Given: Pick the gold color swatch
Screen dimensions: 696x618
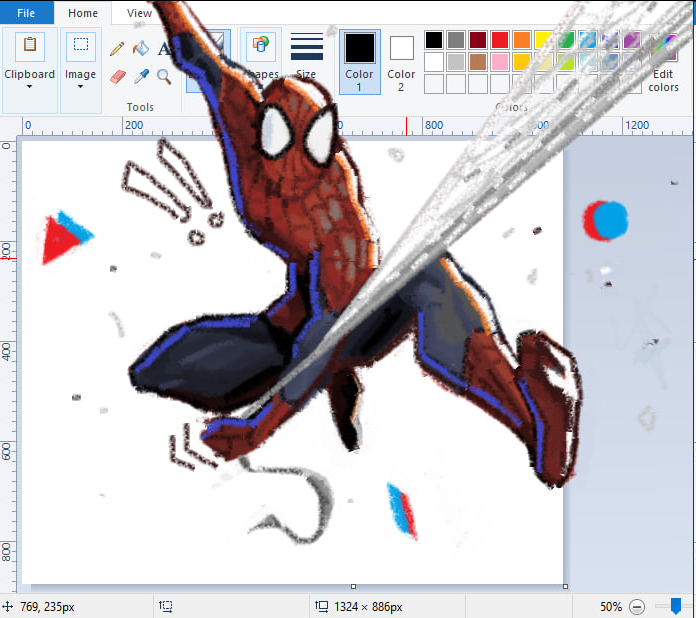Looking at the screenshot, I should 522,62.
